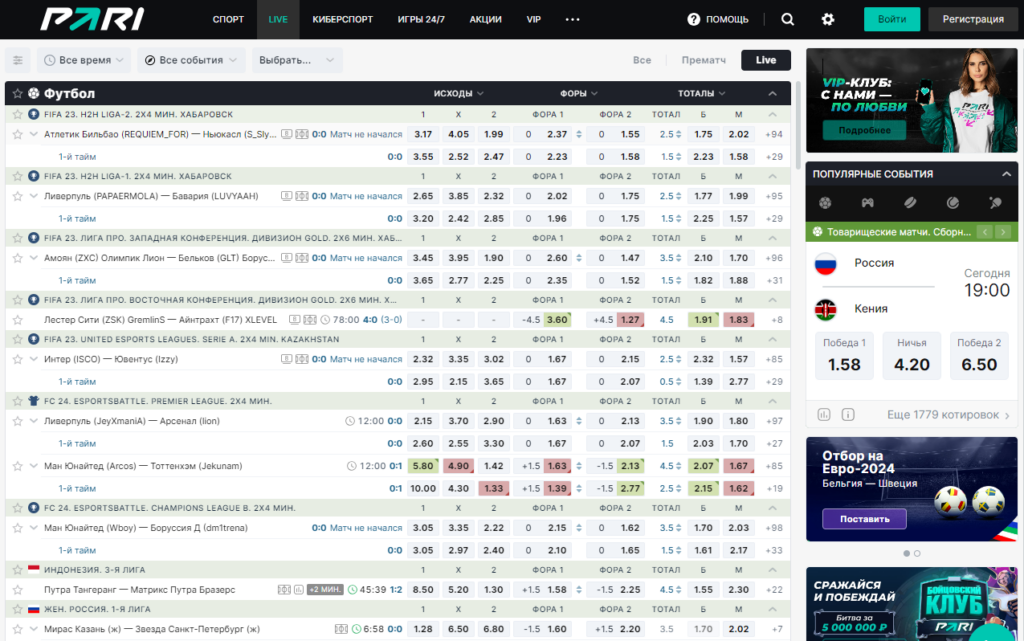This screenshot has width=1024, height=641.
Task: Open info icon under Russia–Kenya card
Action: (848, 414)
